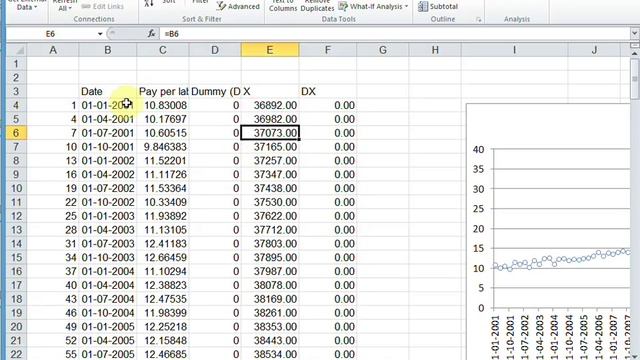Click cell with date 01-04-2001
Screen dimensions: 640x360
click(107, 119)
